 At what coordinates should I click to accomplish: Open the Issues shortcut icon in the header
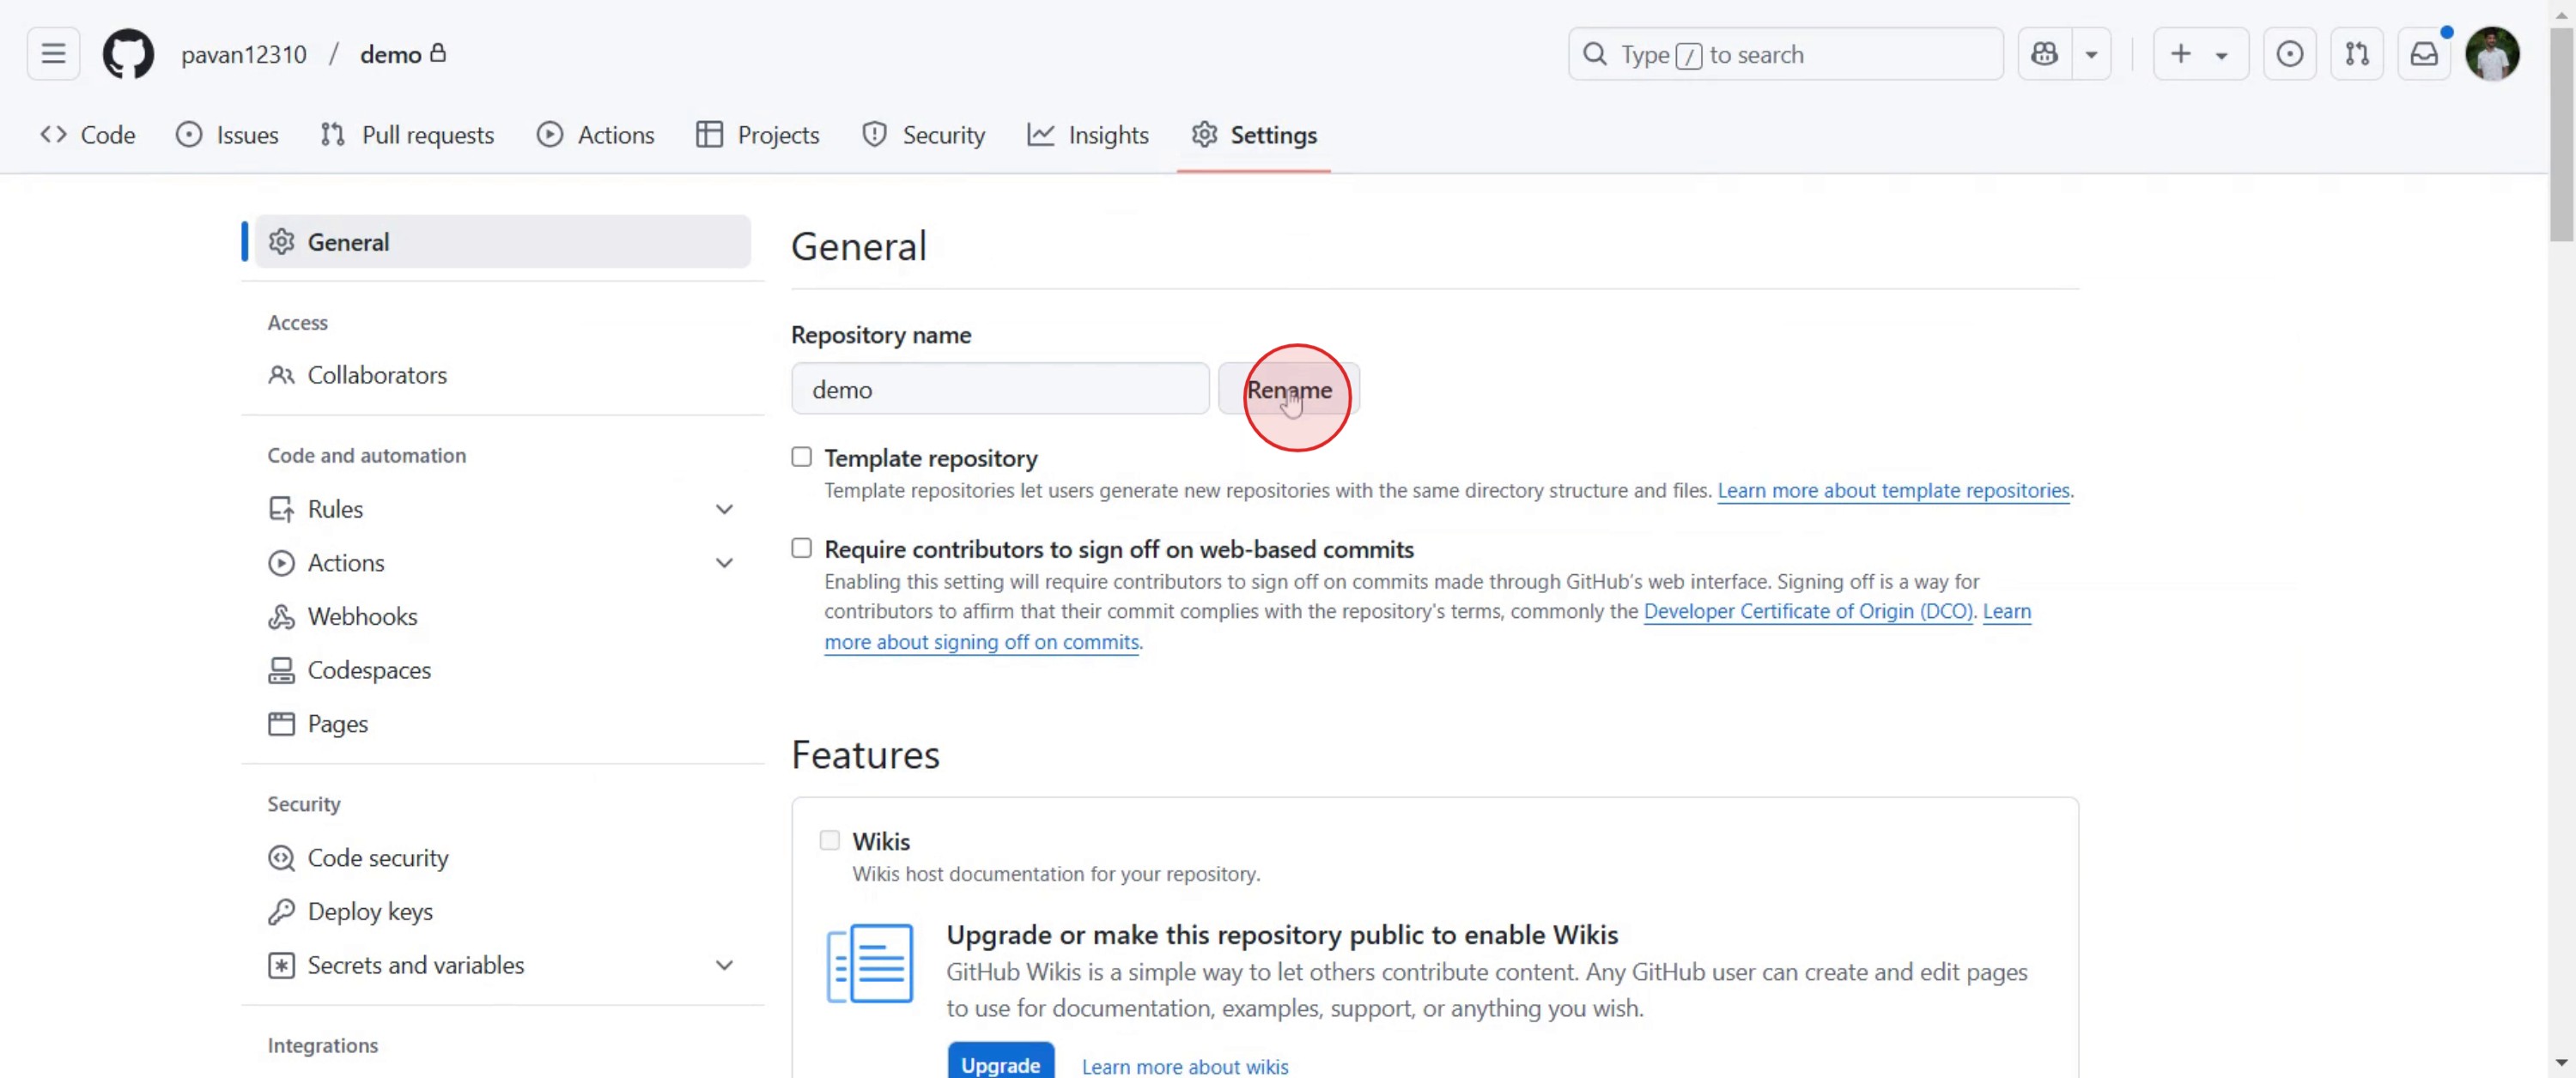click(x=2289, y=54)
